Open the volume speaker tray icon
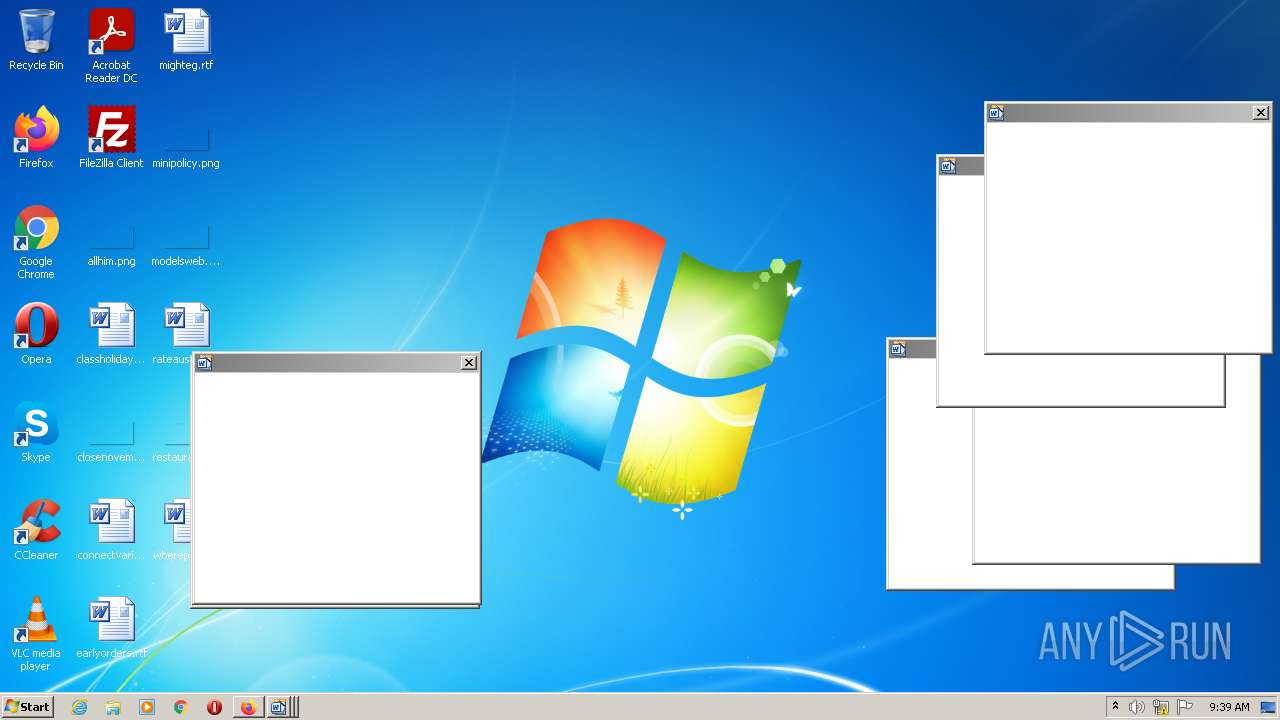 (x=1137, y=707)
